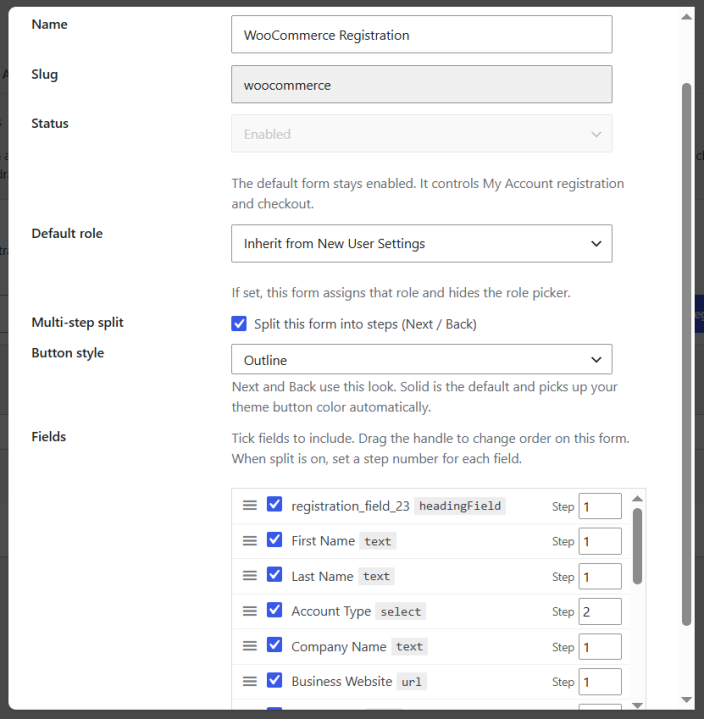Click the drag handle for Account Type
This screenshot has height=719, width=704.
click(249, 611)
